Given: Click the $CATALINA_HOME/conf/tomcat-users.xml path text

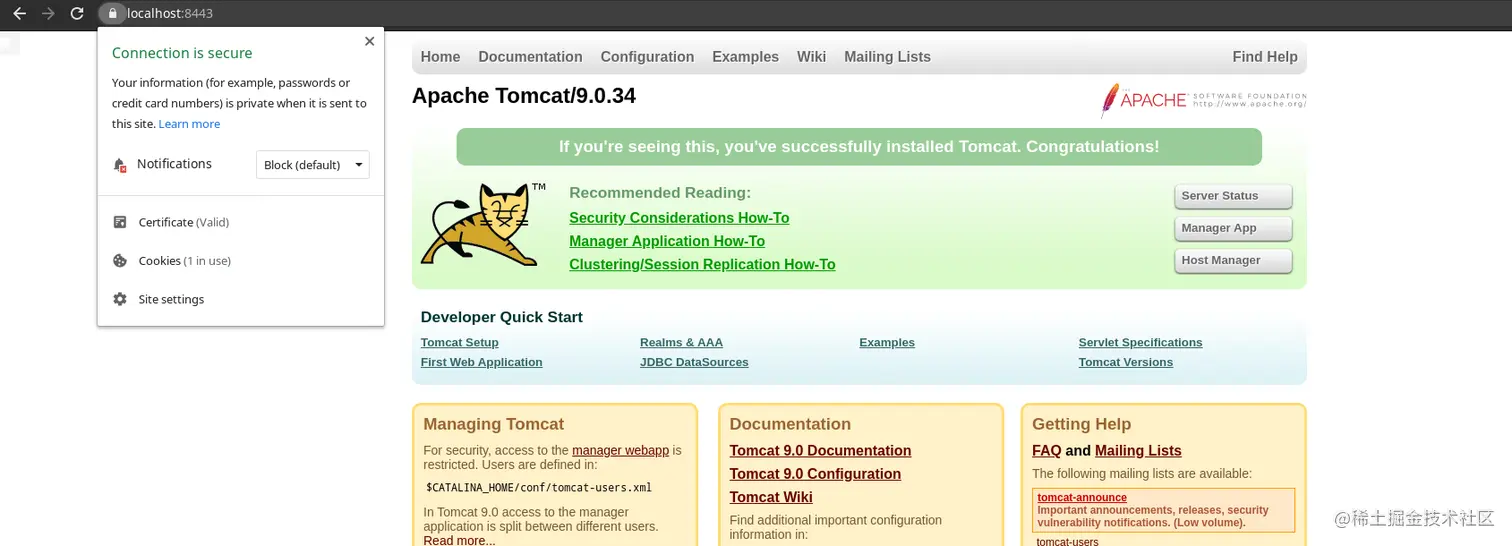Looking at the screenshot, I should (539, 488).
